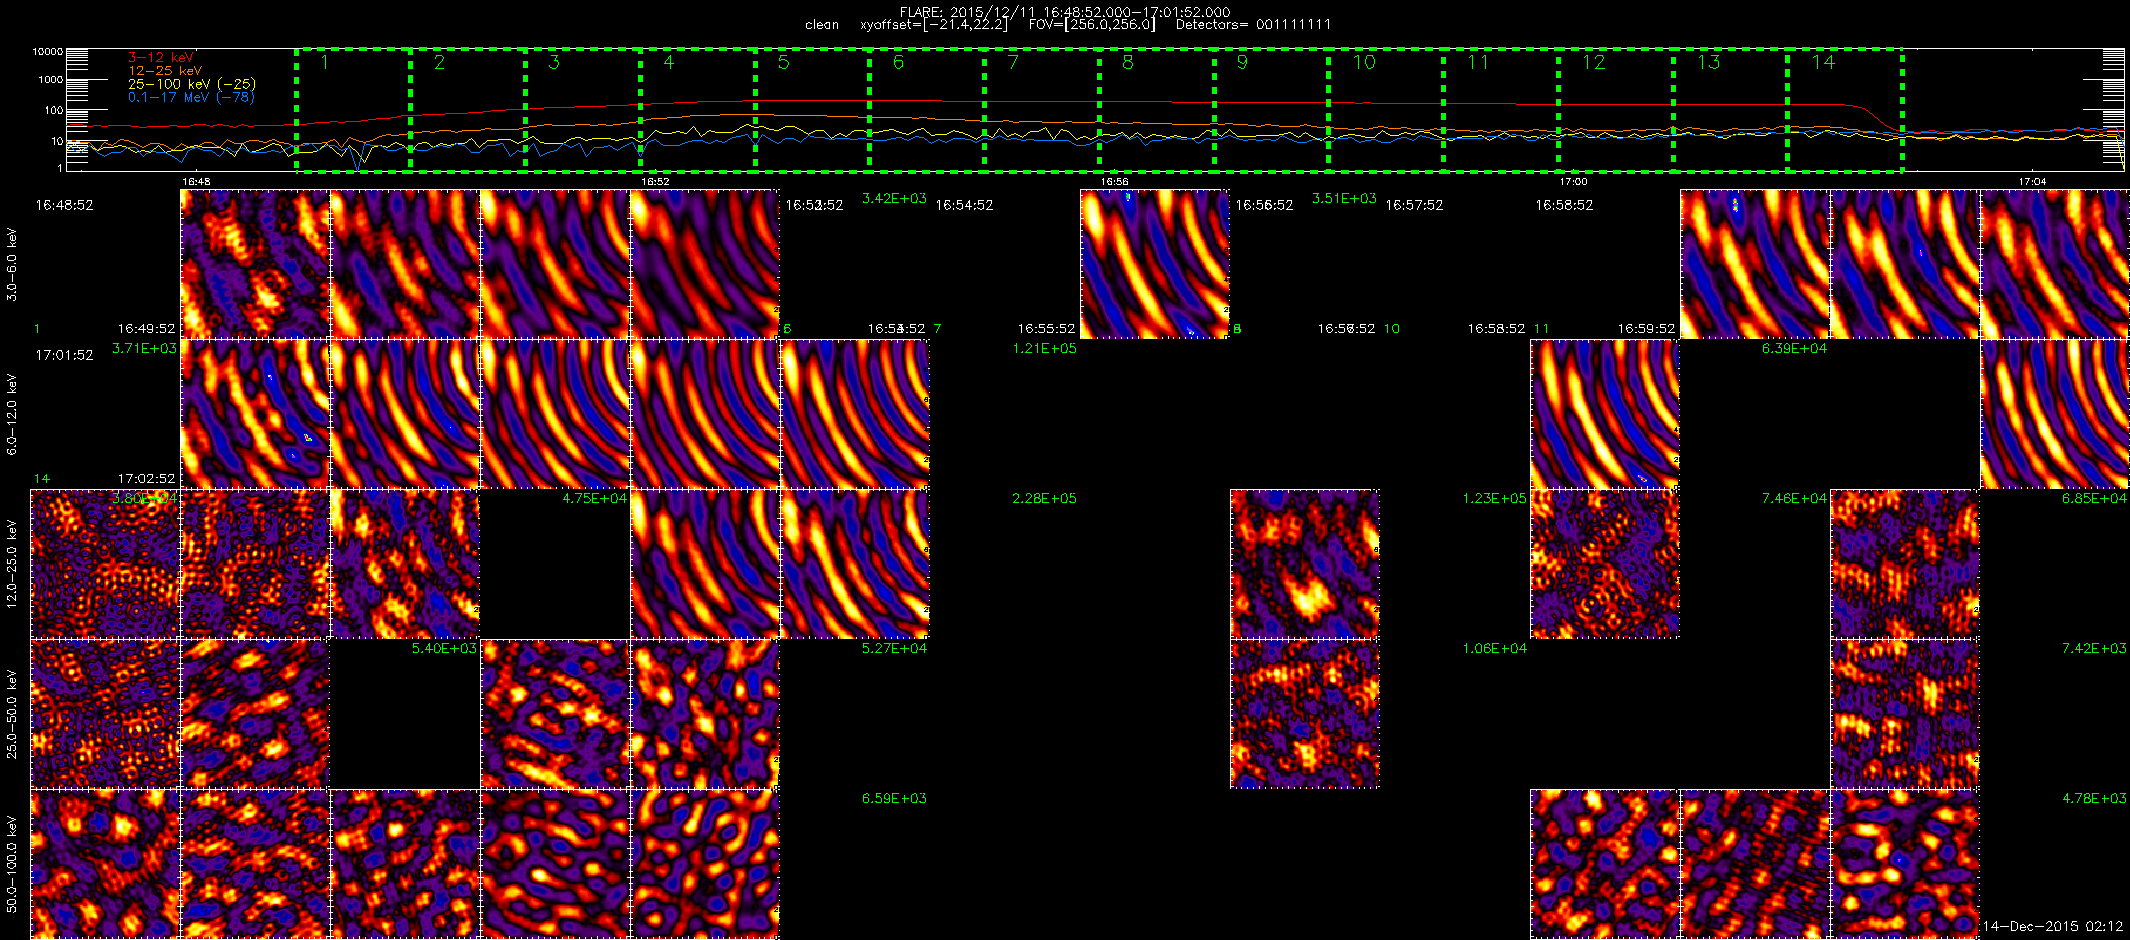Open the last image in the 6.0-12.0 keV row
The width and height of the screenshot is (2130, 940).
coord(2055,414)
